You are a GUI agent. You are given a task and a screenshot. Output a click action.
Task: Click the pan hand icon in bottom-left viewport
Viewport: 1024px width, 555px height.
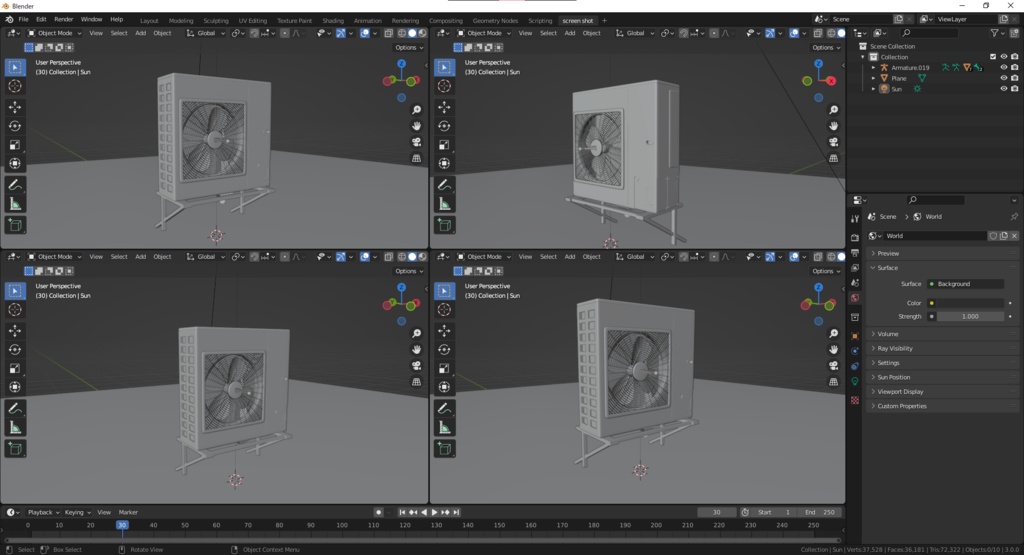[416, 349]
